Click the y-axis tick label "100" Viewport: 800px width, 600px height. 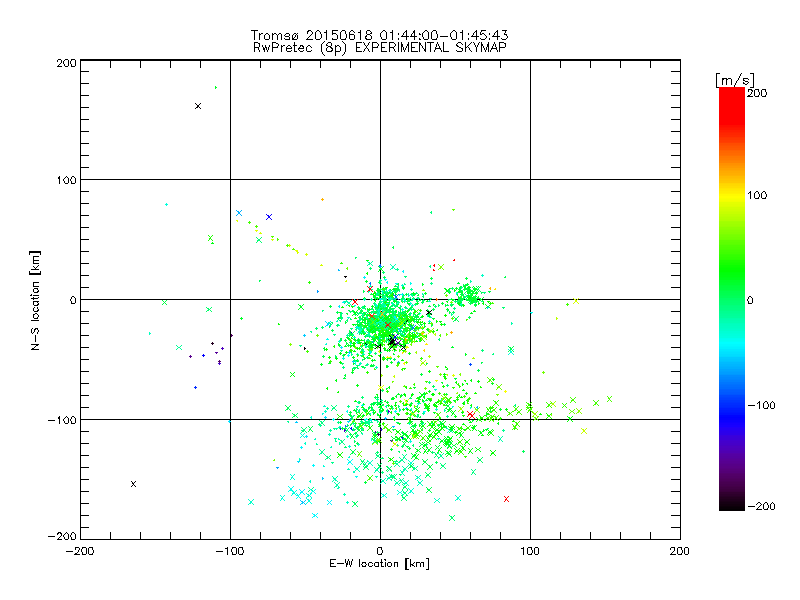[66, 180]
